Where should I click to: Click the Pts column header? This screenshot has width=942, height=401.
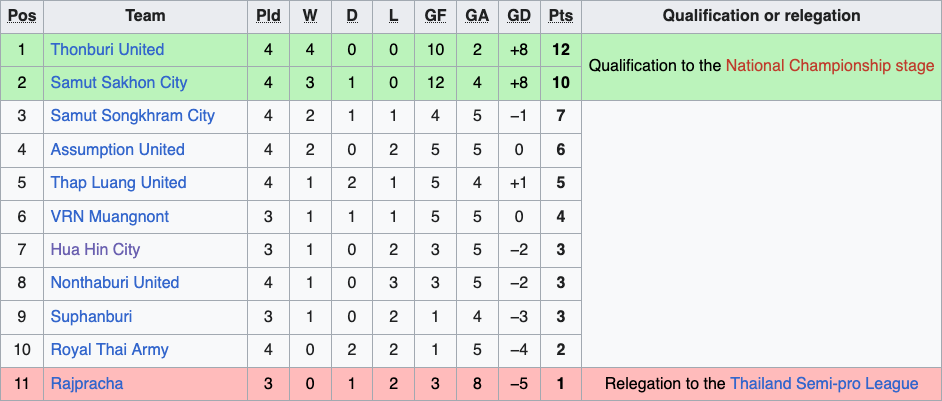pyautogui.click(x=561, y=16)
